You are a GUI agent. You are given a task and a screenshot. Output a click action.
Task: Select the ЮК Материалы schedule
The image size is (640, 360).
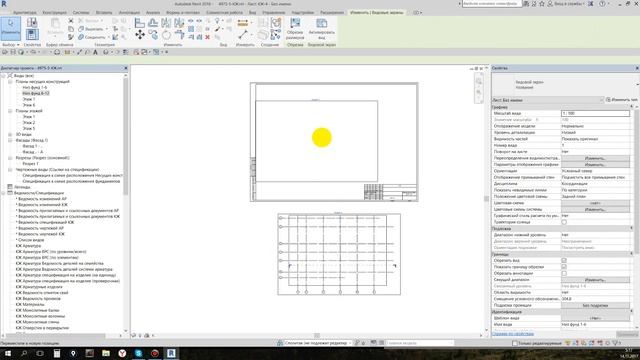click(30, 304)
